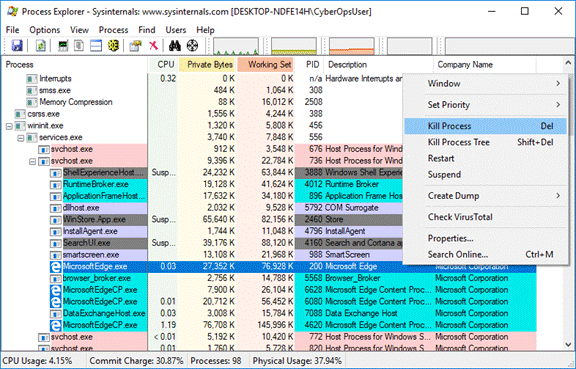Click the icon next to Interrupts

(32, 79)
